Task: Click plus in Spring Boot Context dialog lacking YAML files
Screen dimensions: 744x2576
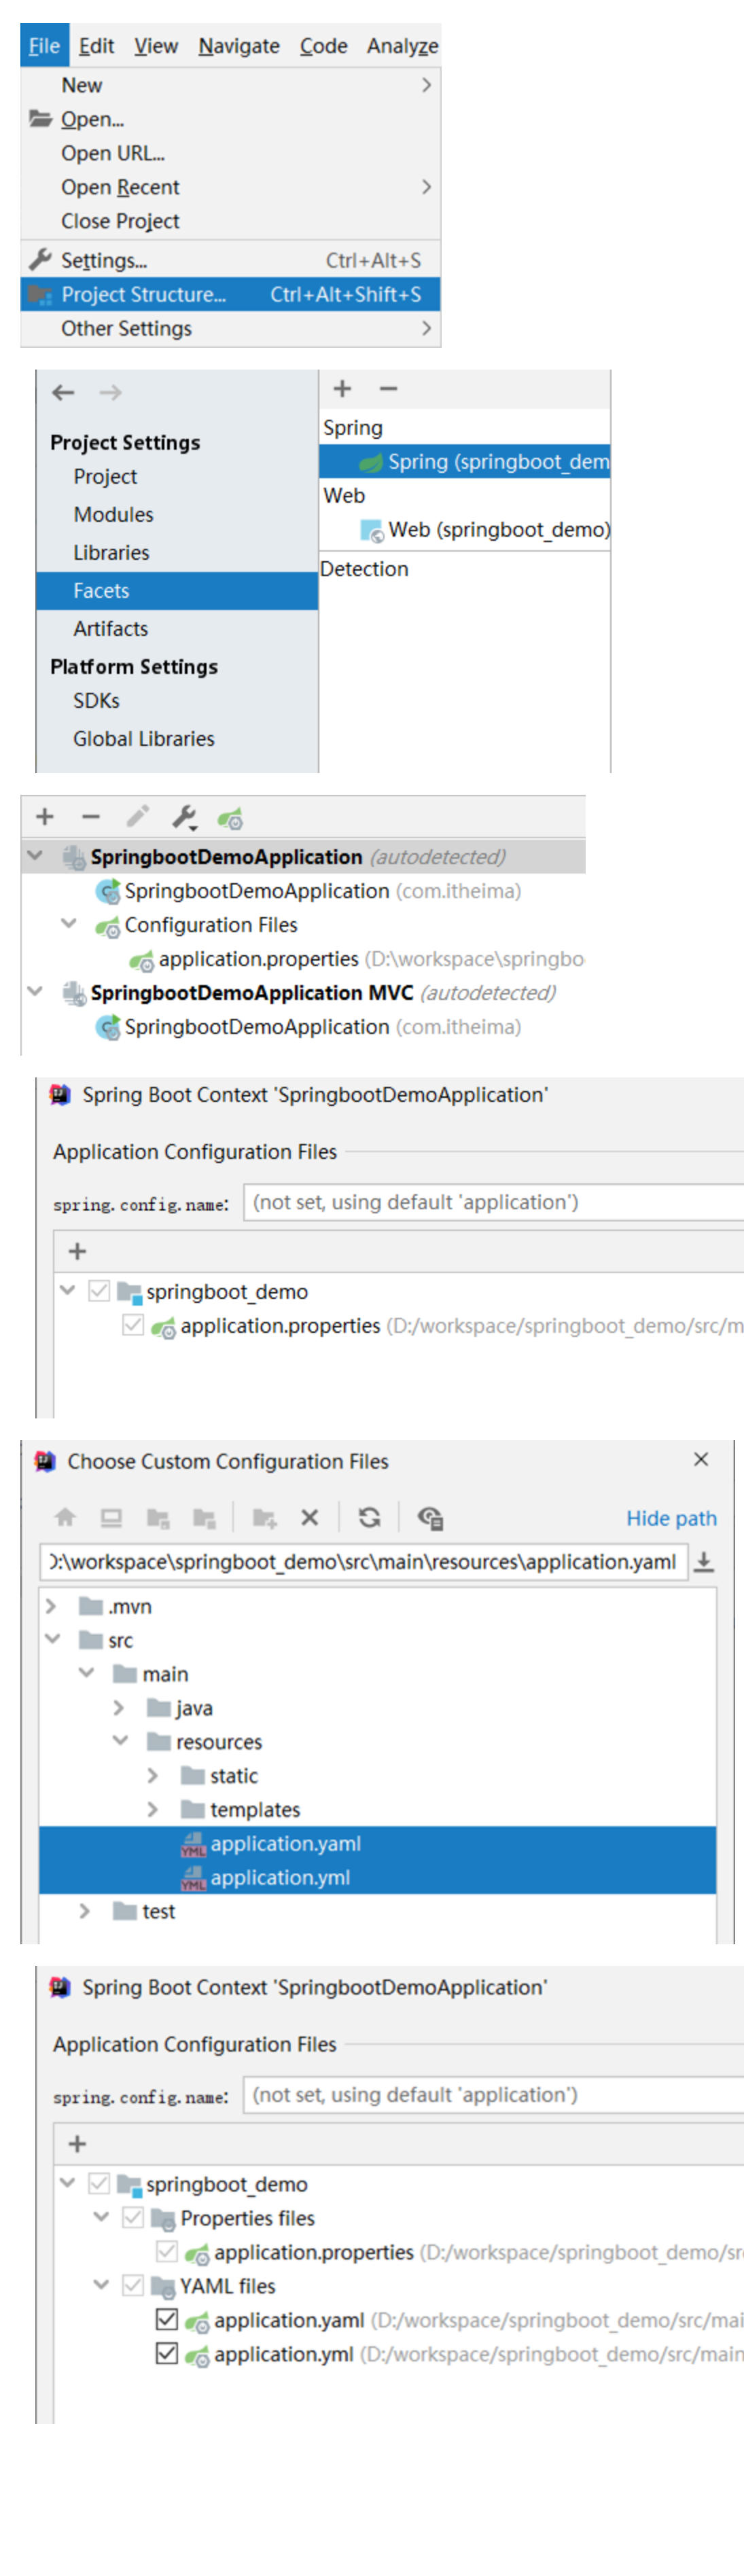Action: (77, 1251)
